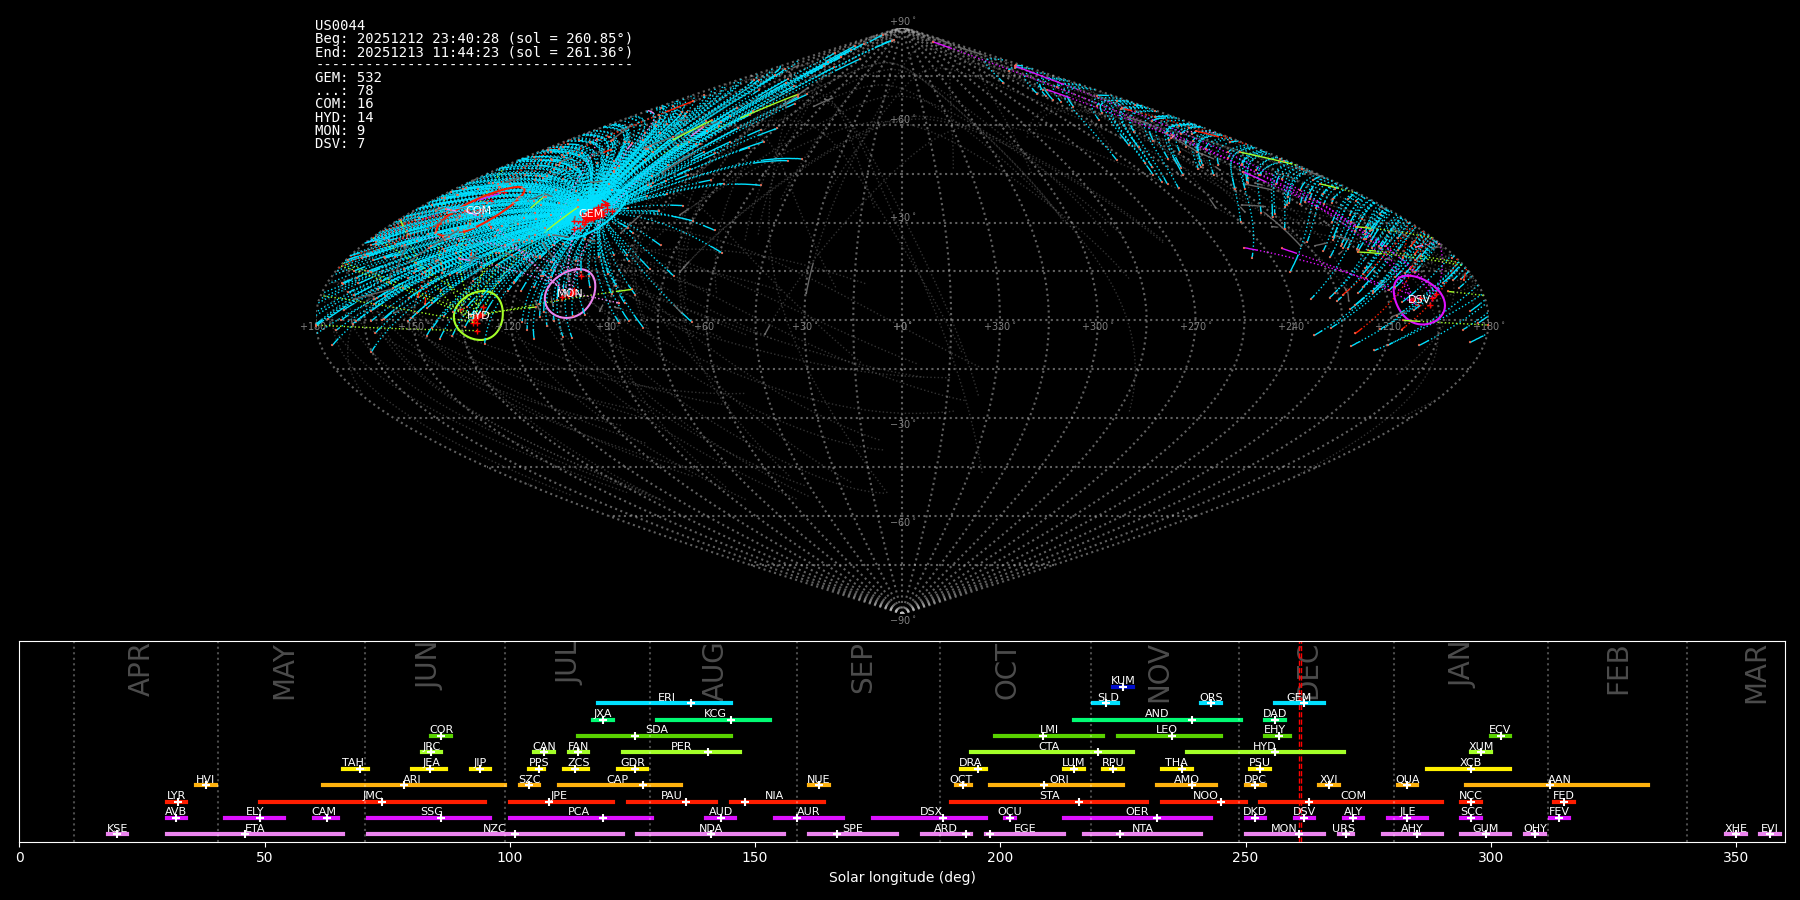Click the 'DSV: 7' count in legend
The image size is (1800, 900).
click(340, 144)
